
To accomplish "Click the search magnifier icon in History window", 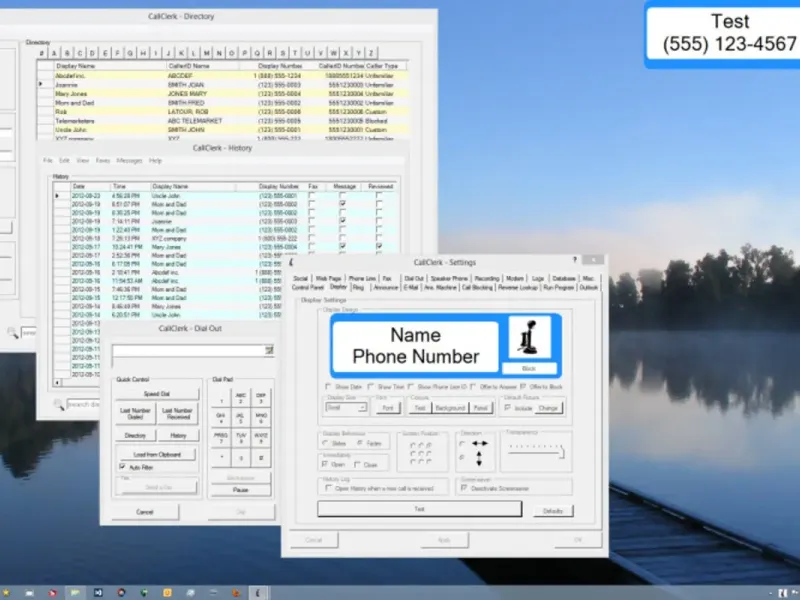I will pyautogui.click(x=59, y=404).
